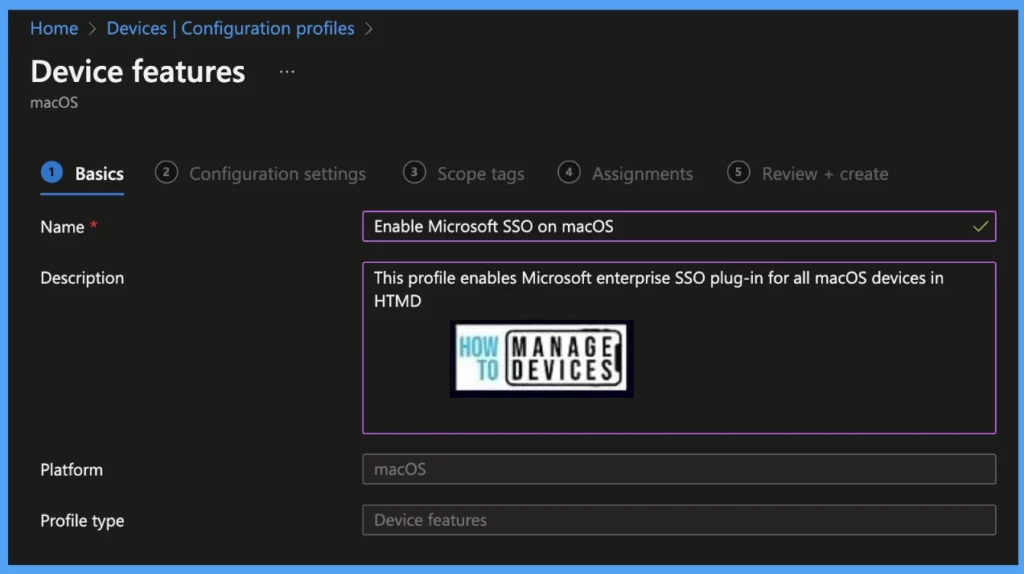
Task: Click the Profile type label
Action: (82, 520)
